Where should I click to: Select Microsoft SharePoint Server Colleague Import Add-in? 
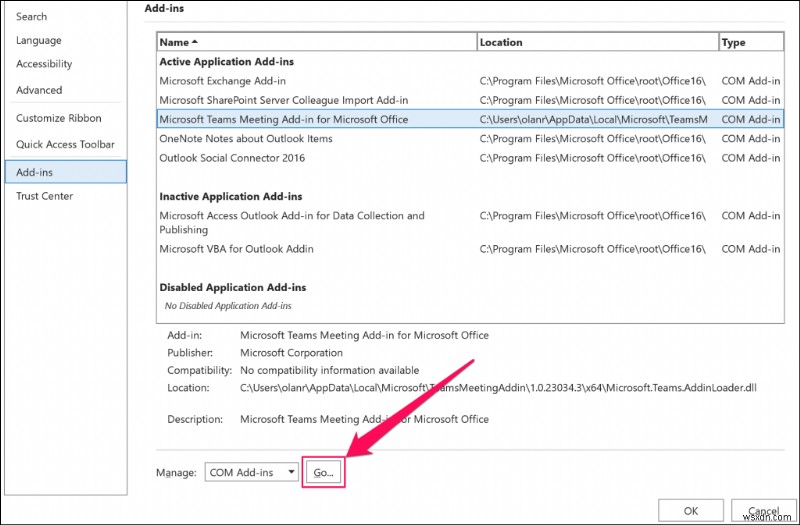coord(470,100)
